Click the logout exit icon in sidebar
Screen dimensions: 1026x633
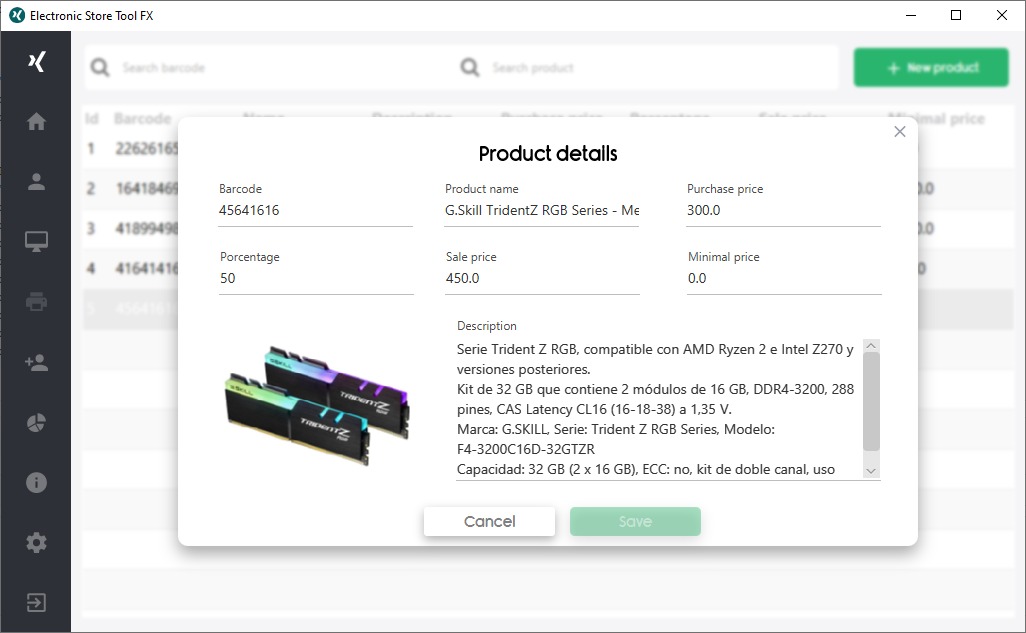point(36,602)
